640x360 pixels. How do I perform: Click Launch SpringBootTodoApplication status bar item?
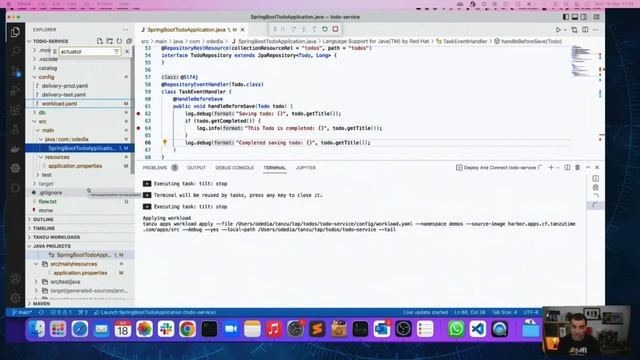[155, 313]
